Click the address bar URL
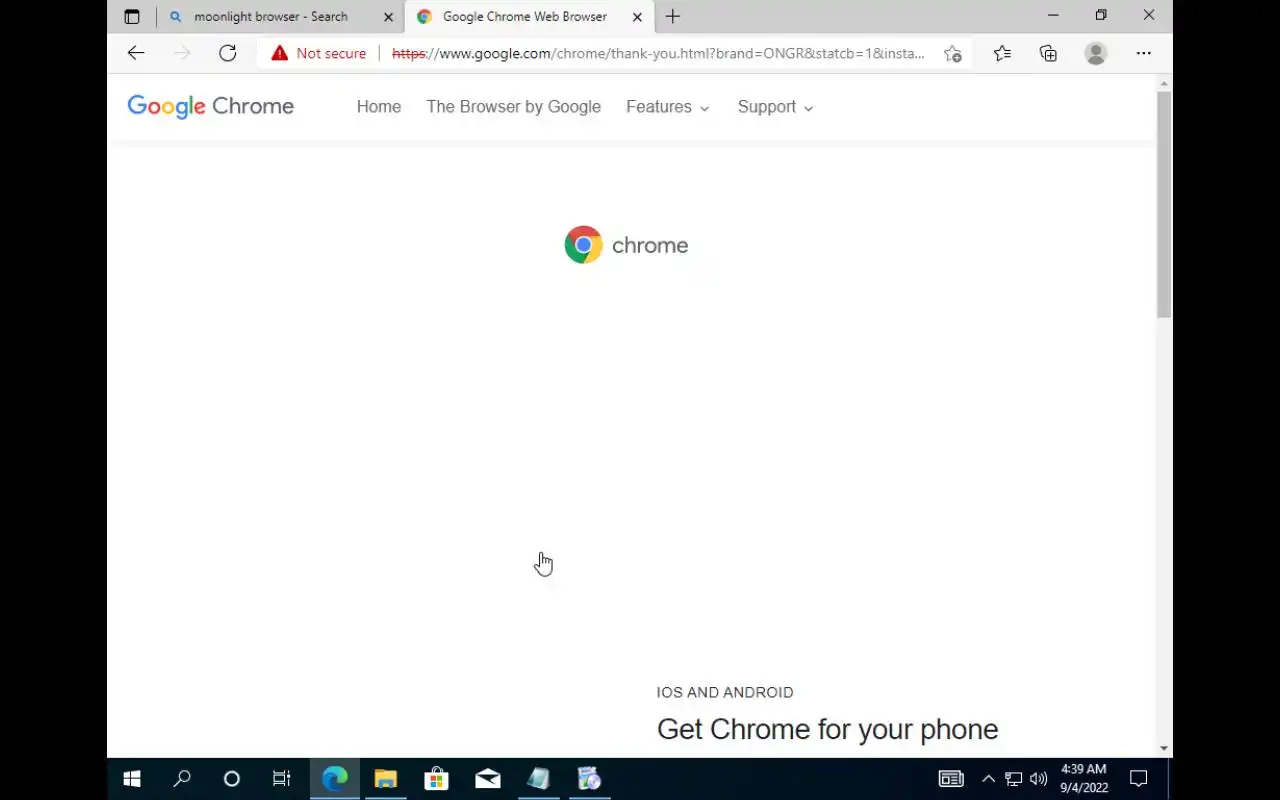The height and width of the screenshot is (800, 1280). tap(658, 54)
